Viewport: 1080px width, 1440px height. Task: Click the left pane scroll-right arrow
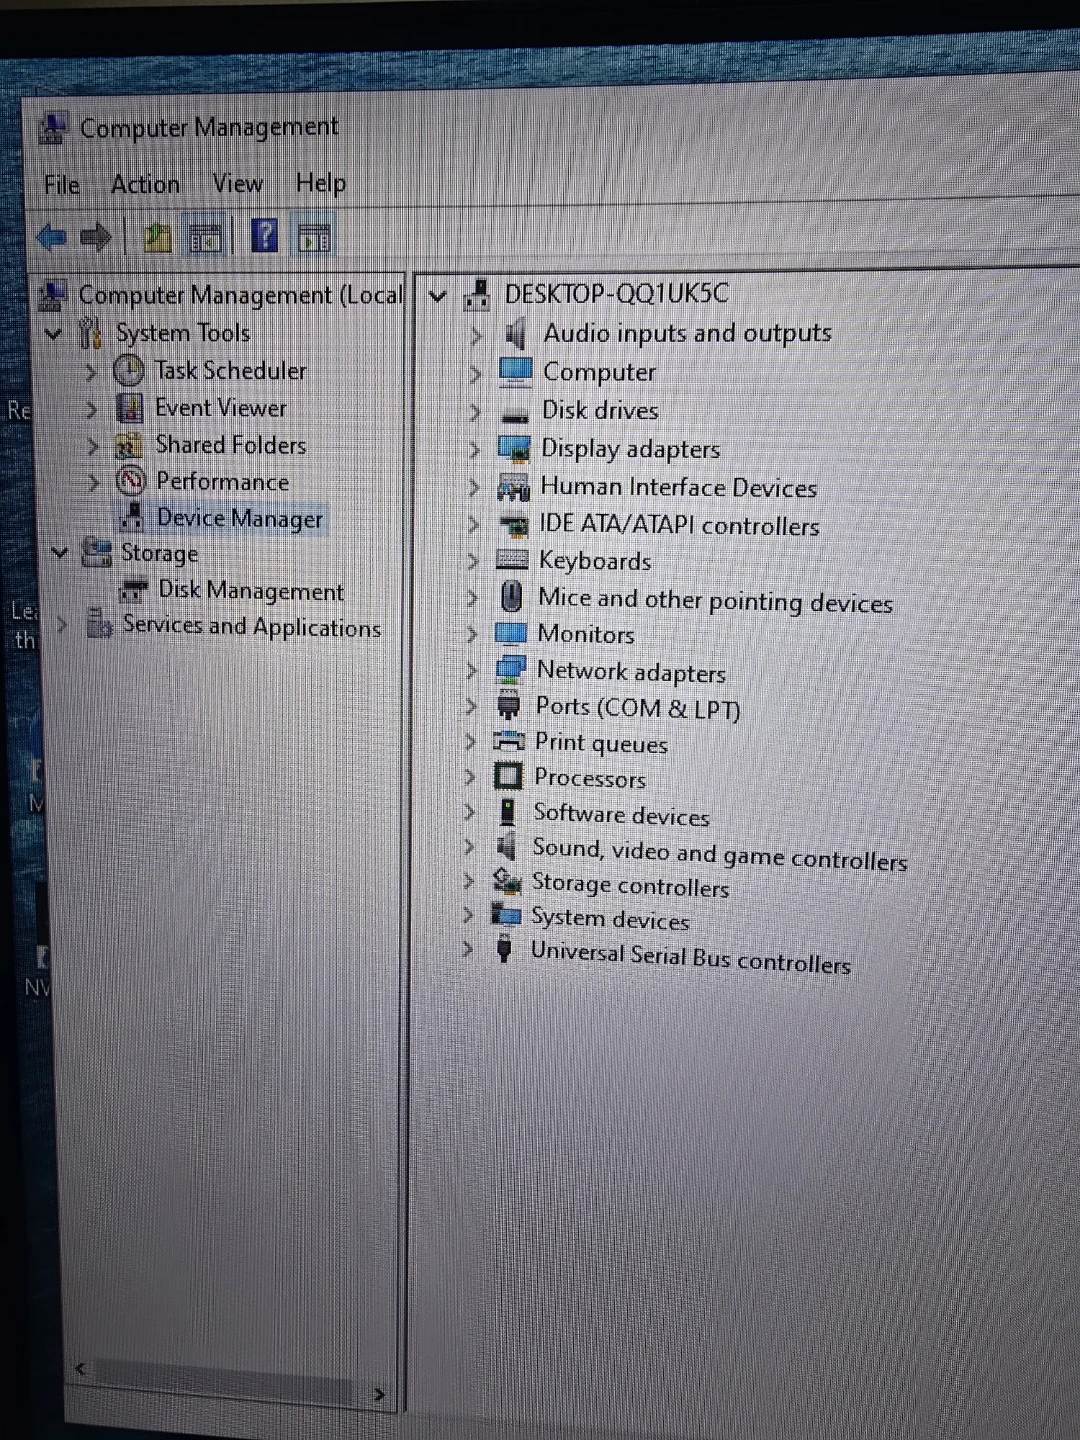(x=379, y=1394)
